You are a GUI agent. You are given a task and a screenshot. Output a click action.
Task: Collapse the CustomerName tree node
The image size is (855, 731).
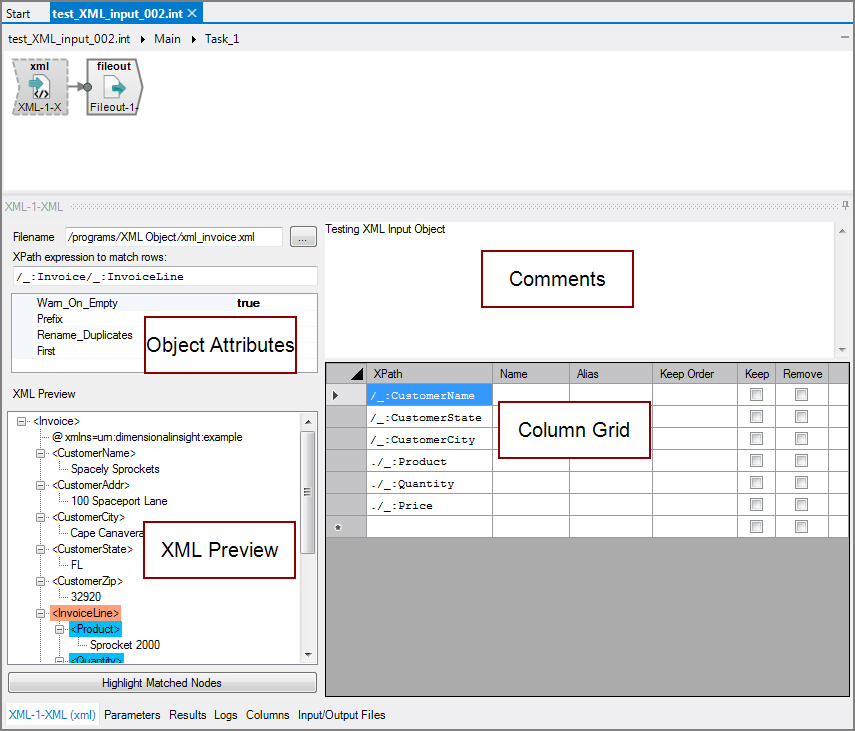(42, 454)
